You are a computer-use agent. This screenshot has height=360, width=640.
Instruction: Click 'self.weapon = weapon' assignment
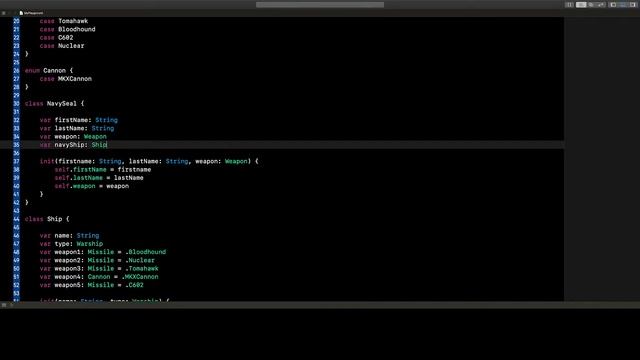[x=92, y=186]
